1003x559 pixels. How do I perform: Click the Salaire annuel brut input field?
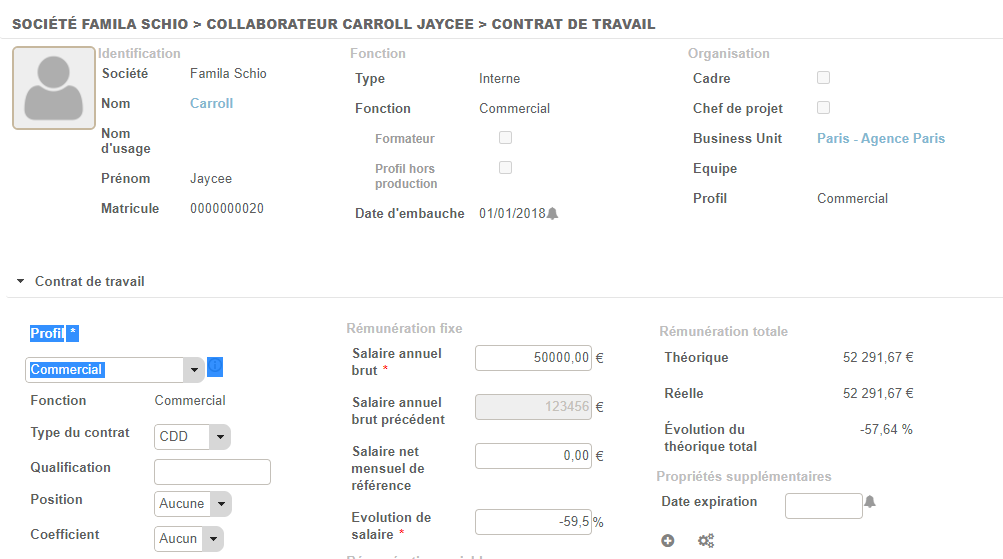[533, 358]
